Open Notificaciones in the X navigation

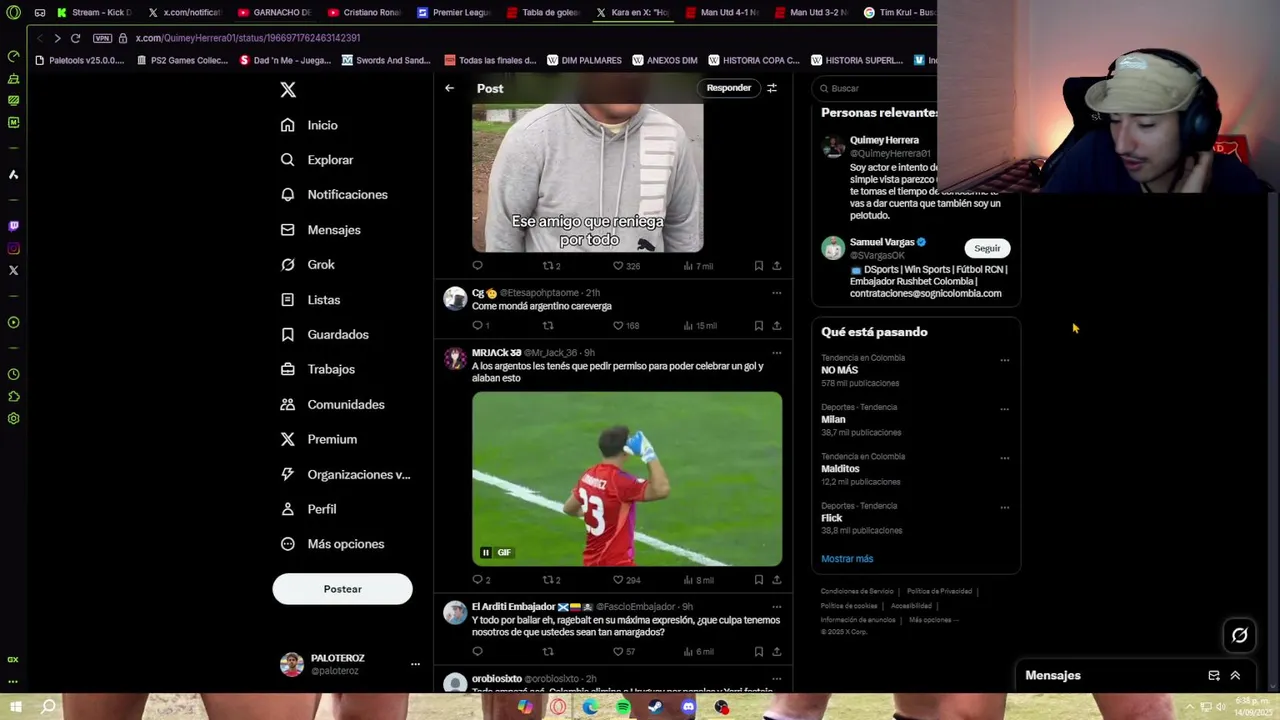pyautogui.click(x=335, y=195)
